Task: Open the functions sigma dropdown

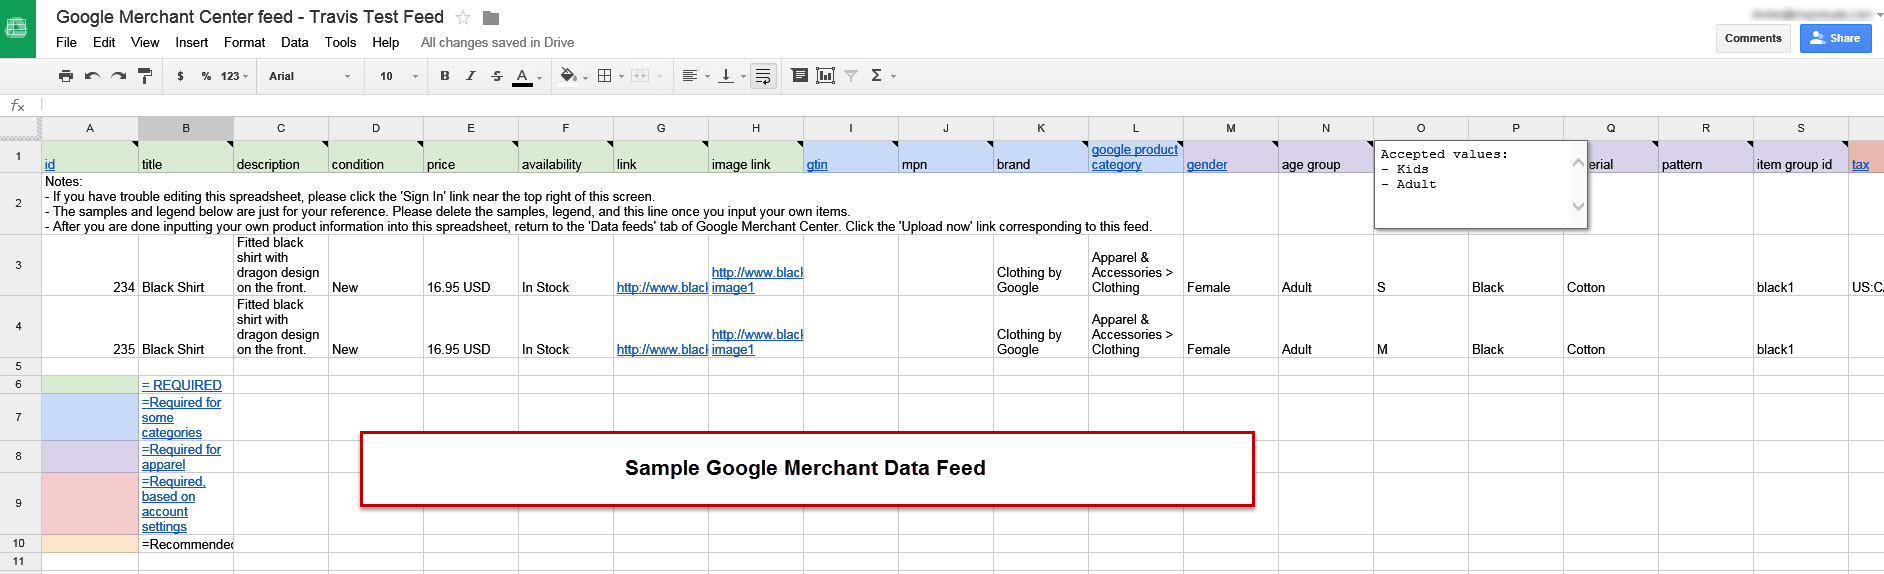Action: (882, 76)
